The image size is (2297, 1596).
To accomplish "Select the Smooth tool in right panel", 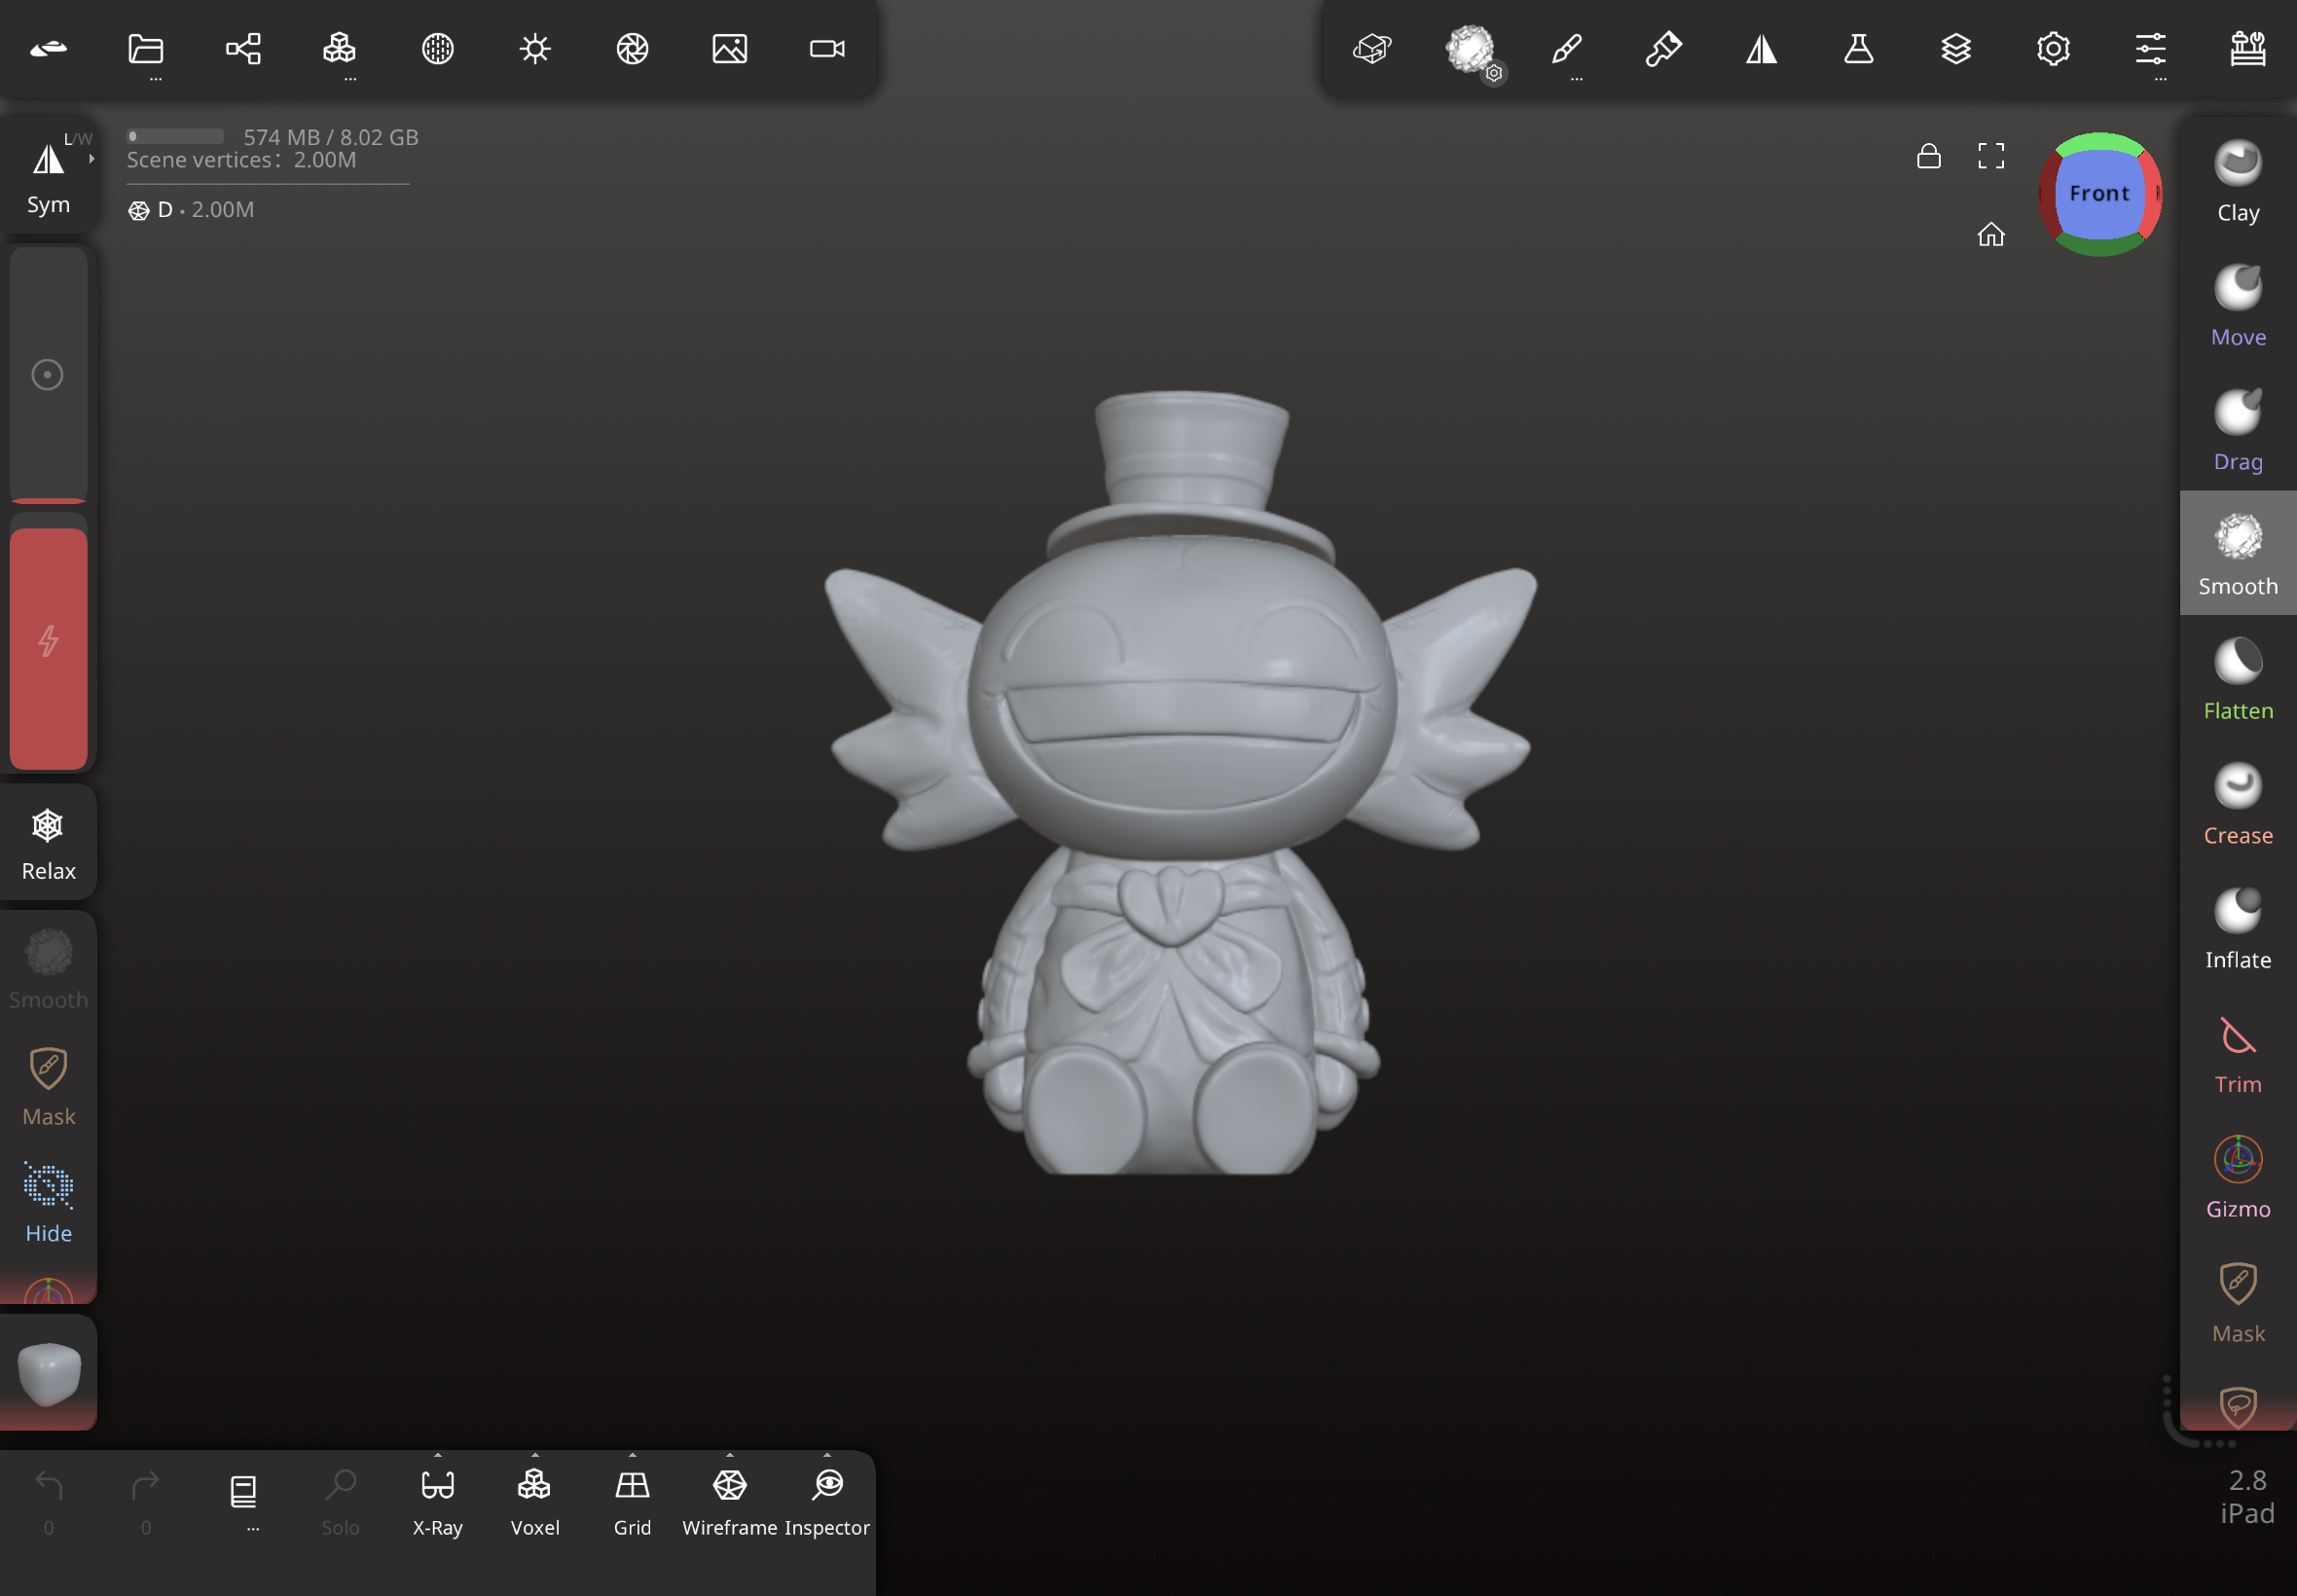I will tap(2238, 554).
